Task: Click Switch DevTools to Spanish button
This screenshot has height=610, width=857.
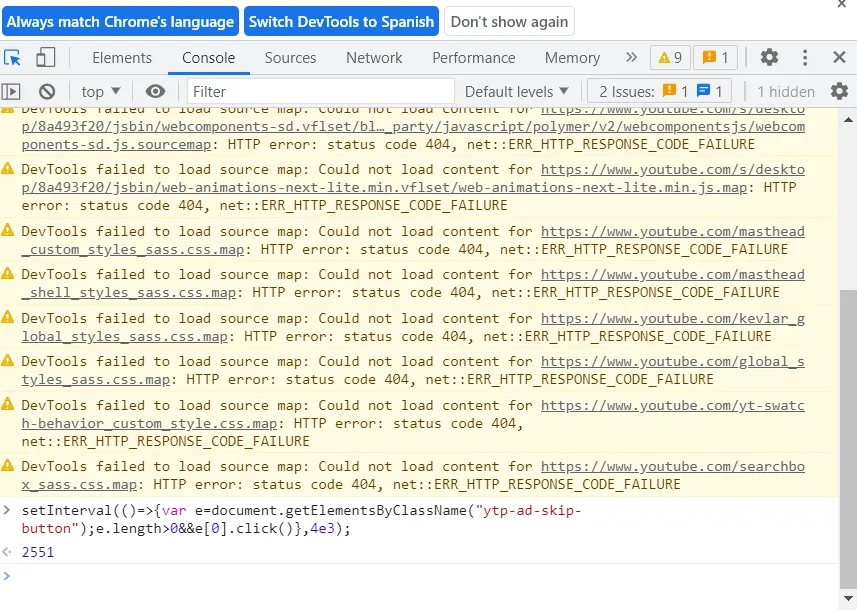Action: pyautogui.click(x=341, y=21)
